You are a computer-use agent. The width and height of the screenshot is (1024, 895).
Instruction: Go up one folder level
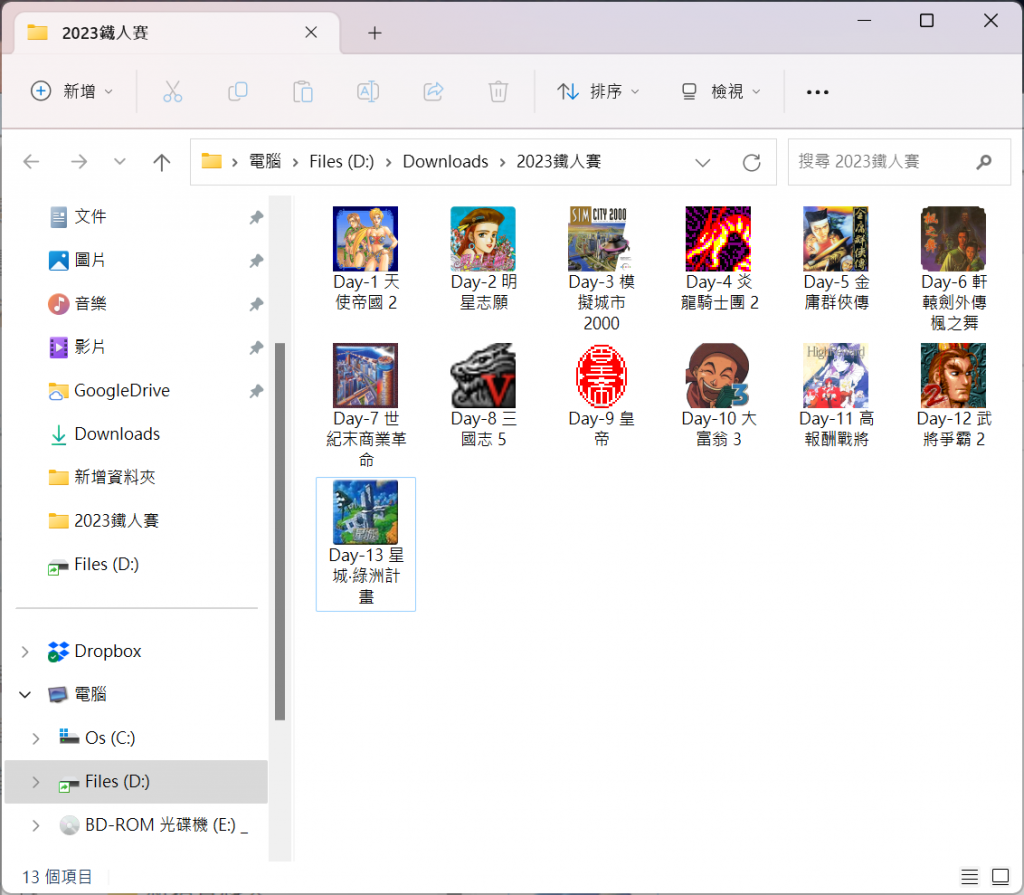coord(161,161)
